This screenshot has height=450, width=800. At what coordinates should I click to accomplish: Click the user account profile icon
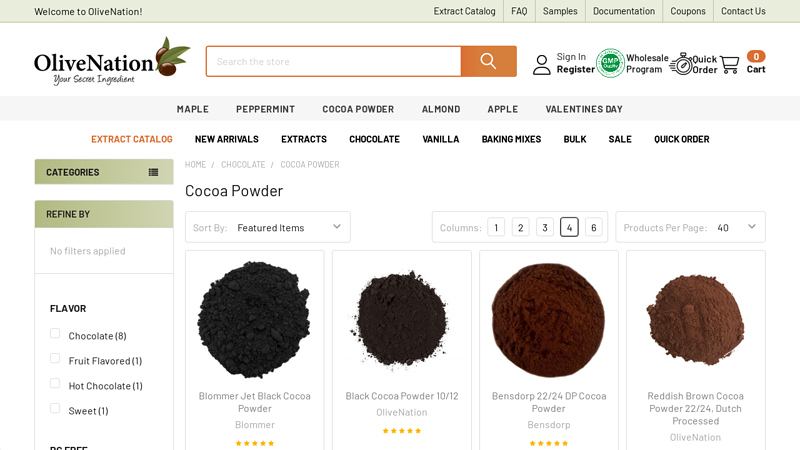coord(541,65)
